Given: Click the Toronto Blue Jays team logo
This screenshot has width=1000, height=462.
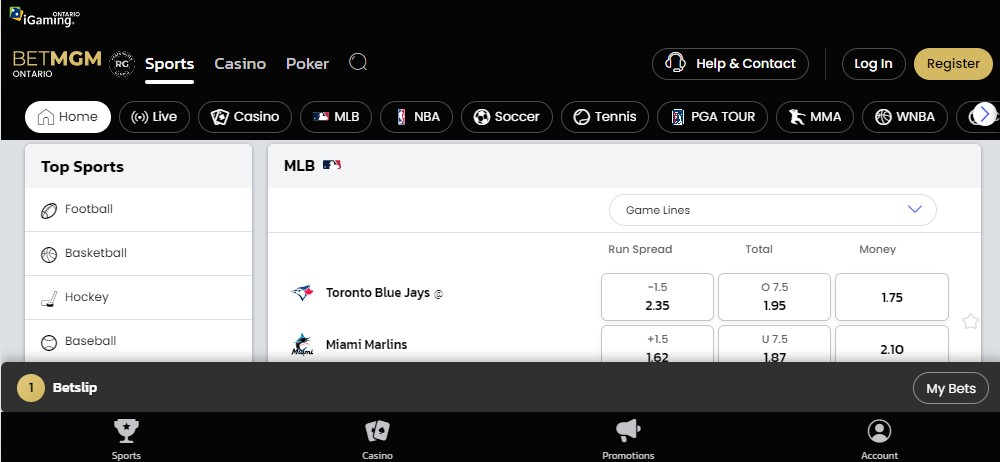Looking at the screenshot, I should [302, 293].
